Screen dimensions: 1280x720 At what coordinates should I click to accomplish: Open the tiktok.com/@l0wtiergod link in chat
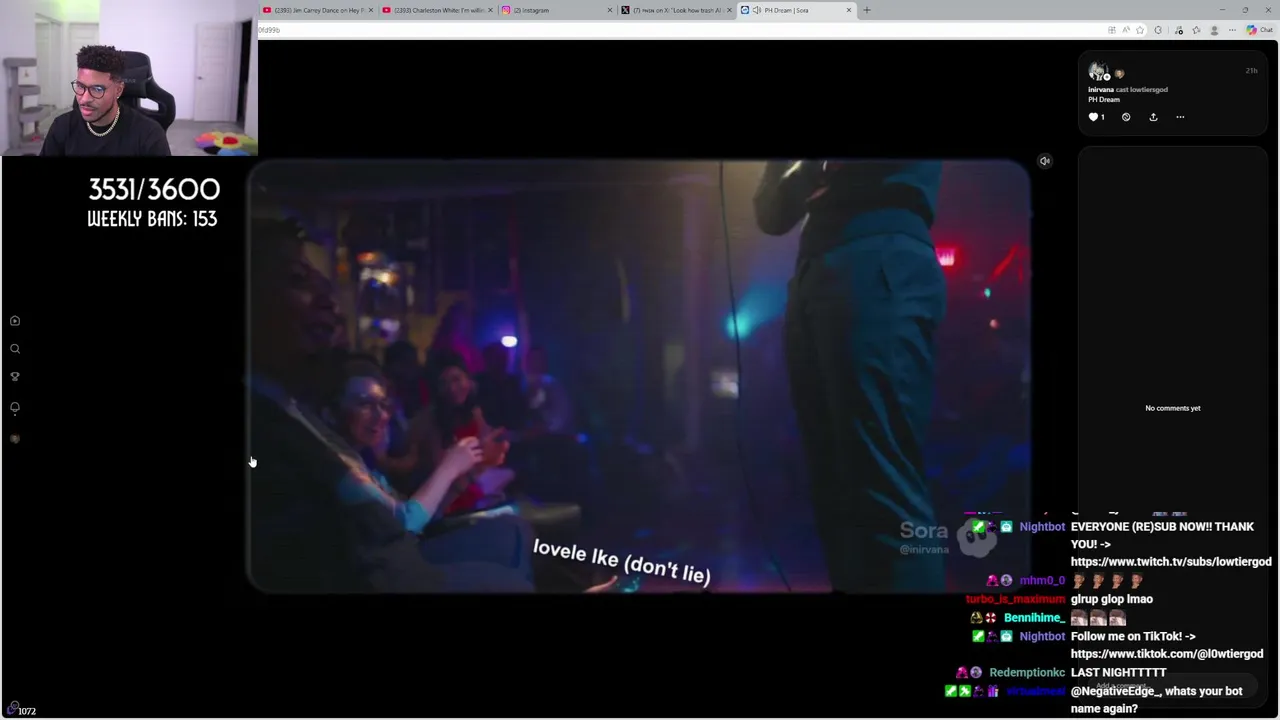1167,654
